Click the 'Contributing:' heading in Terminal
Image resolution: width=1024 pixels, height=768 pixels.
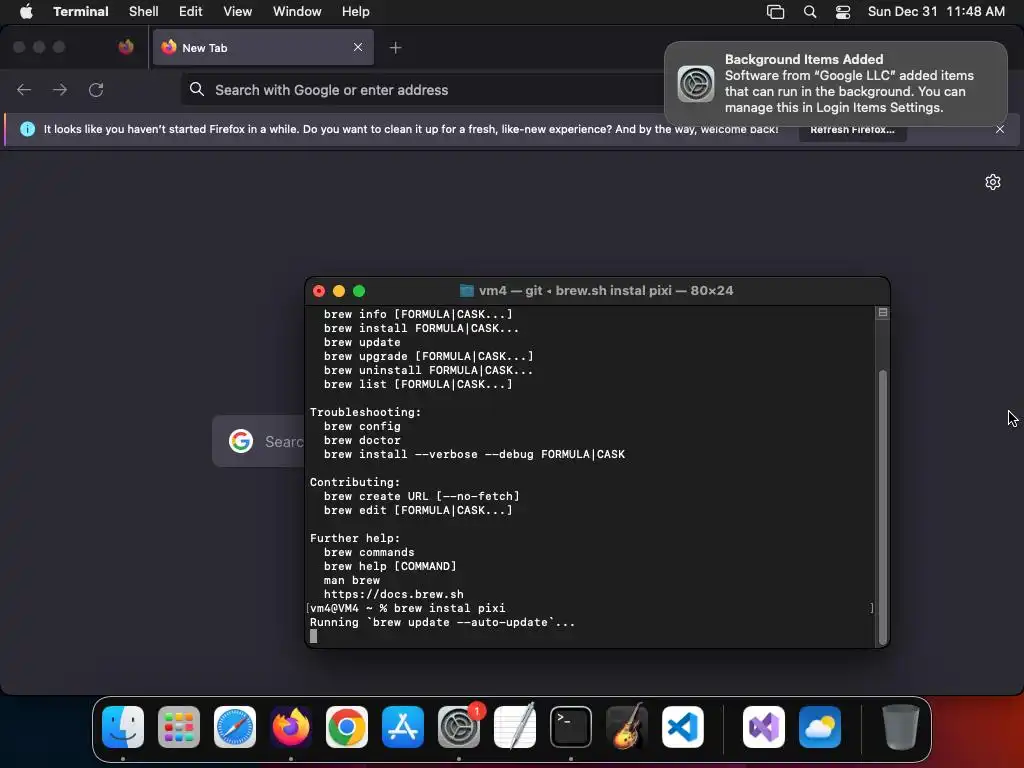pyautogui.click(x=355, y=482)
